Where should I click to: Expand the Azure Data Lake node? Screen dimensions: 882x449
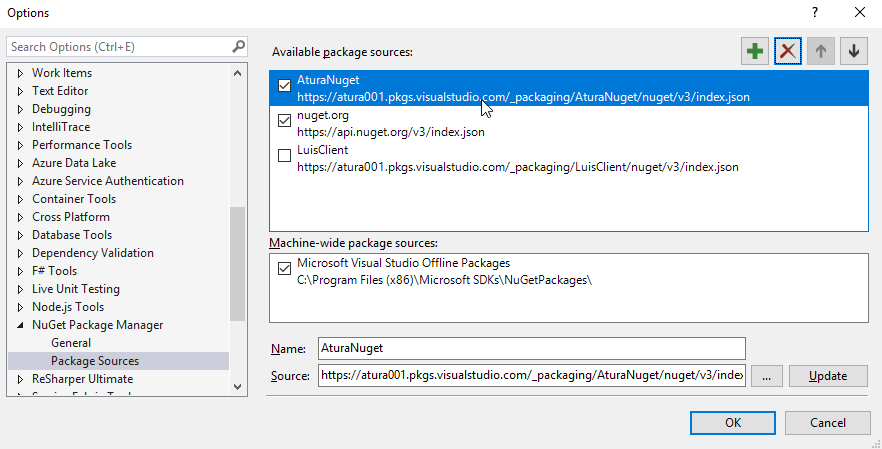(x=20, y=163)
